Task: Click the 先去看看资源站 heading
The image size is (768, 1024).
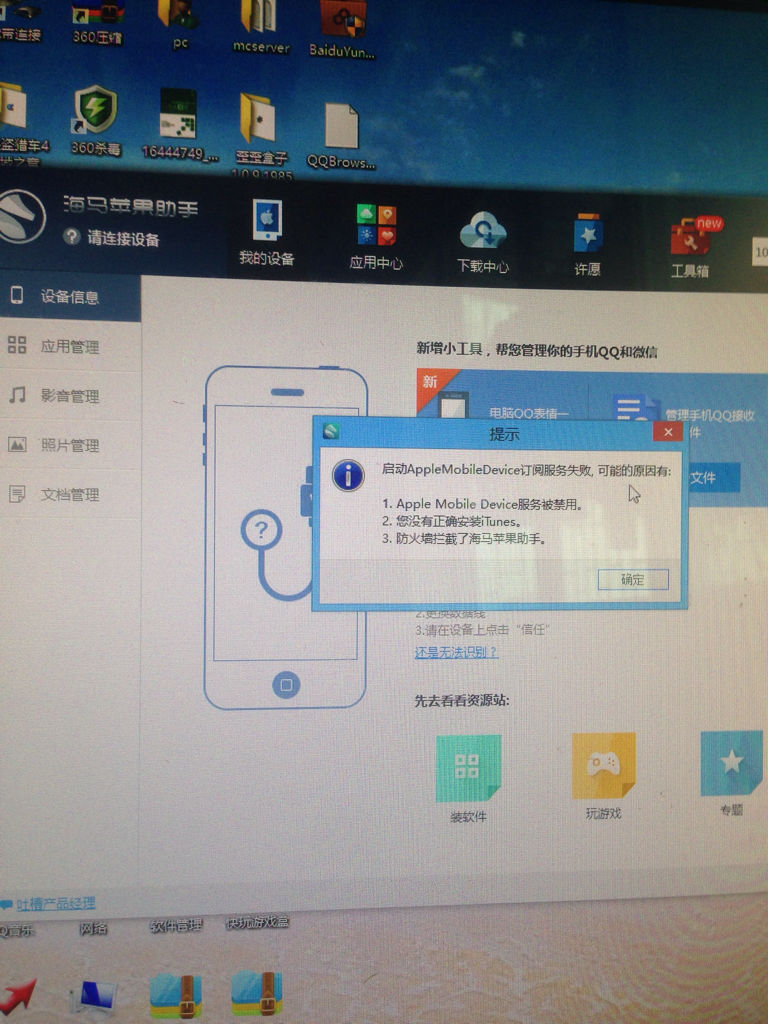Action: (462, 701)
